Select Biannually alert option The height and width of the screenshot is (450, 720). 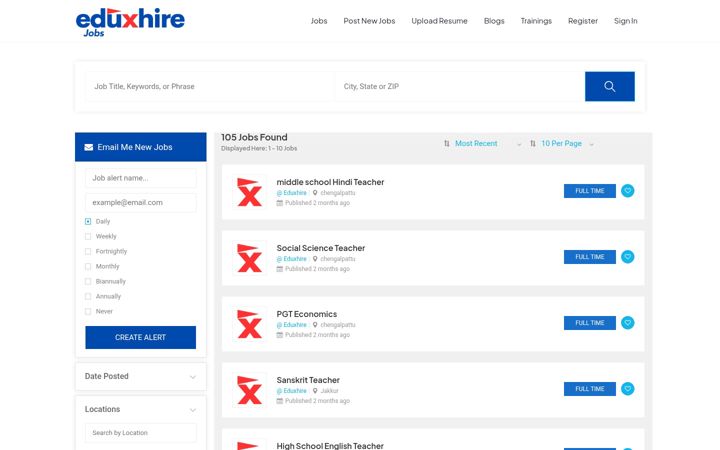tap(88, 281)
